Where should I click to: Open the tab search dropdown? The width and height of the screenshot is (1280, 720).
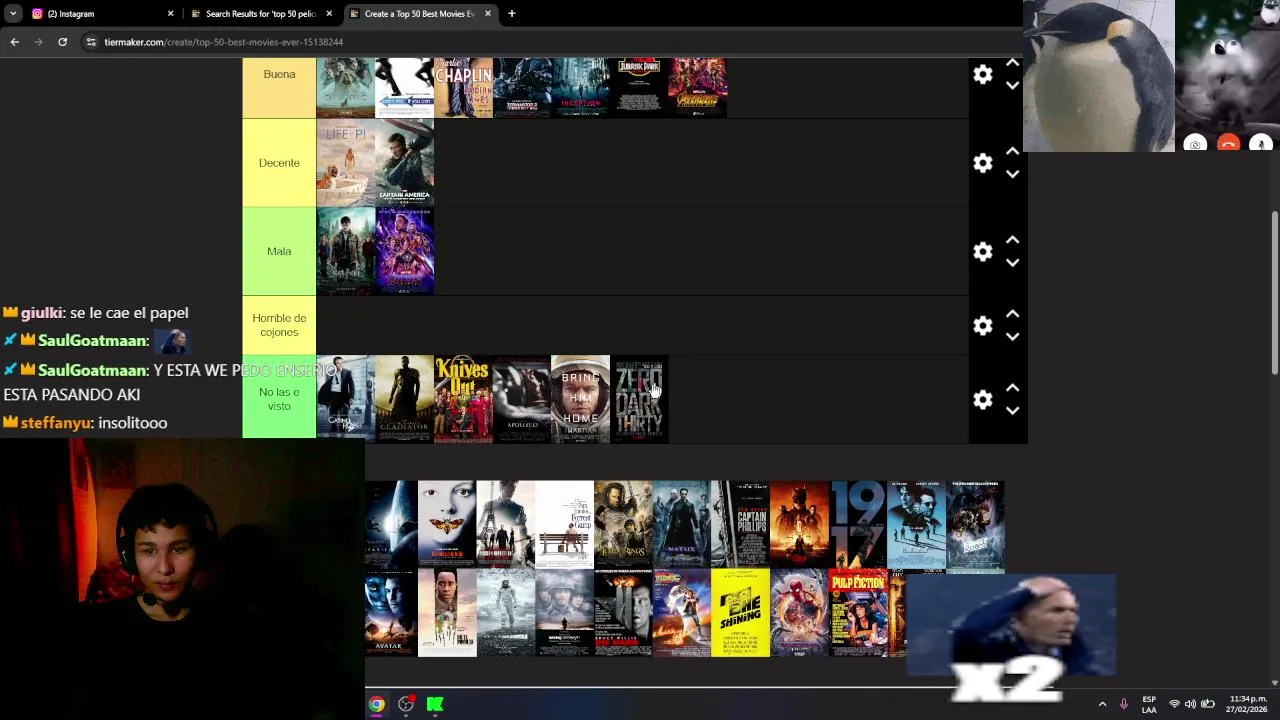tap(13, 14)
